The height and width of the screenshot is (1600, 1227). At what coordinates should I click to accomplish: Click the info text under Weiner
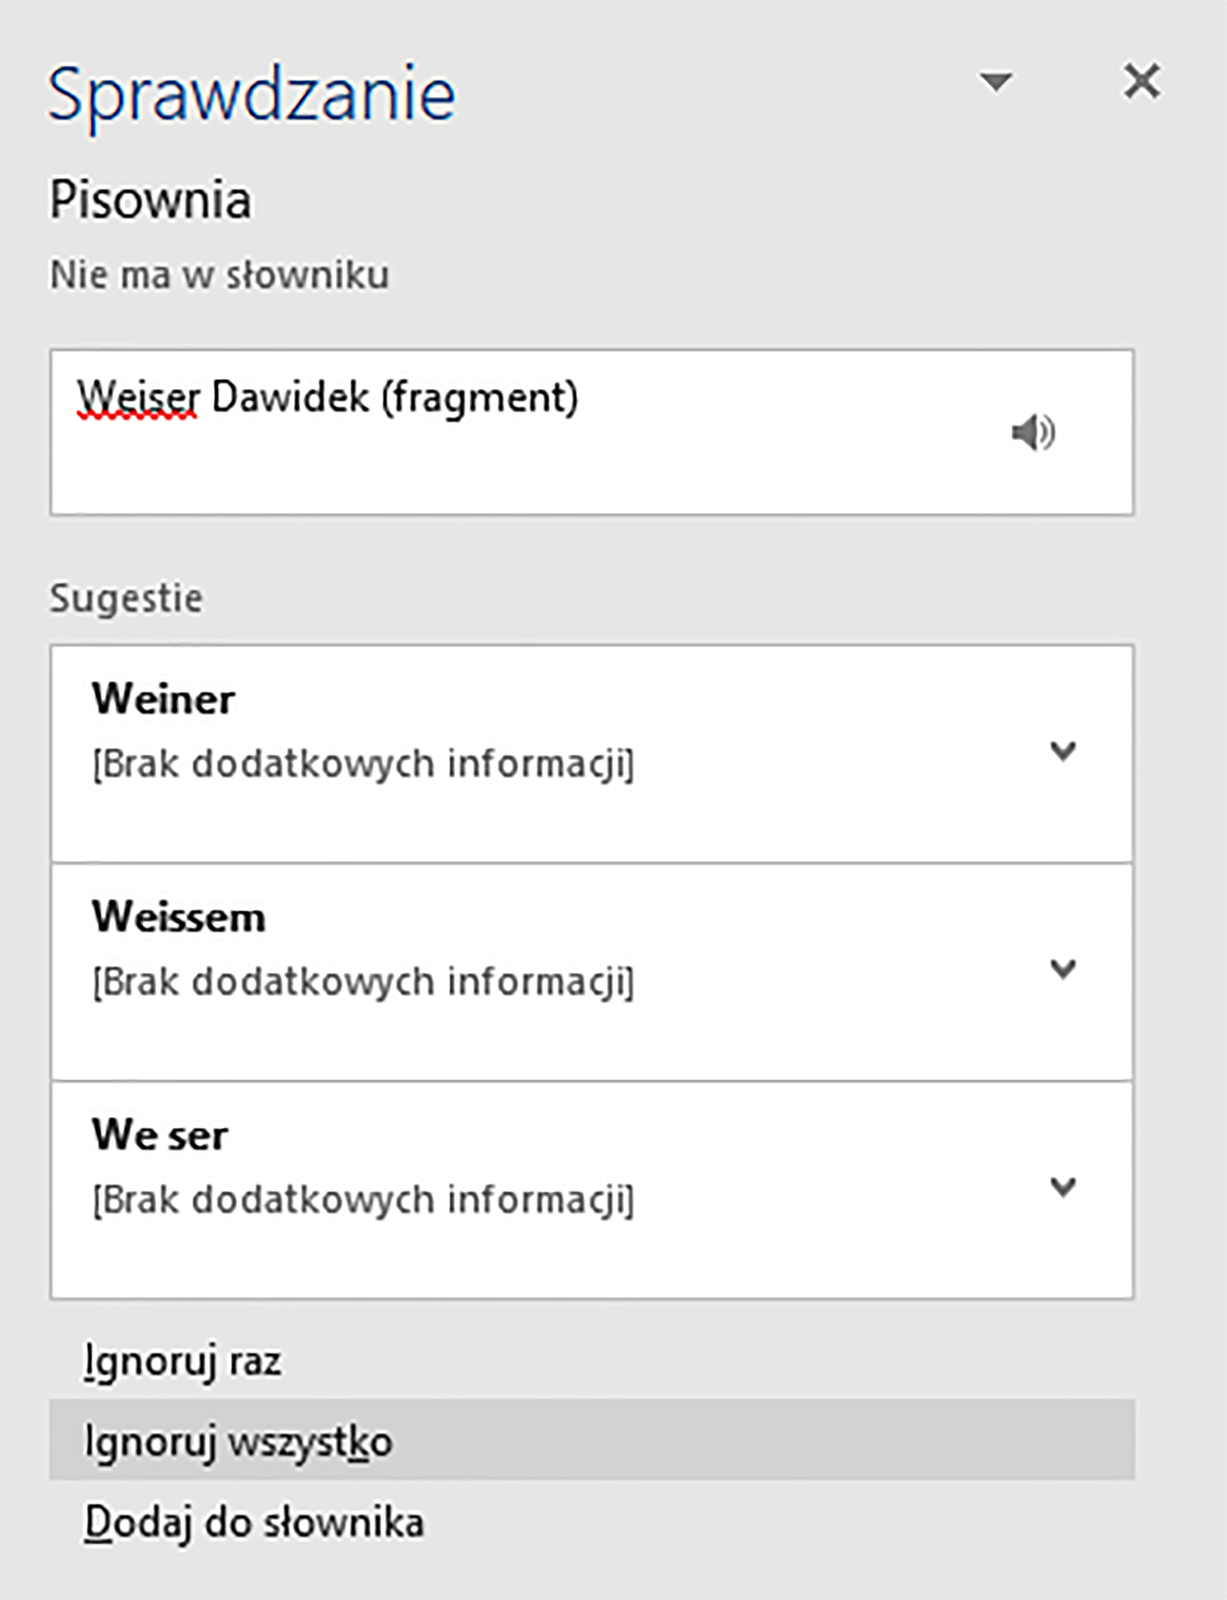pos(363,764)
